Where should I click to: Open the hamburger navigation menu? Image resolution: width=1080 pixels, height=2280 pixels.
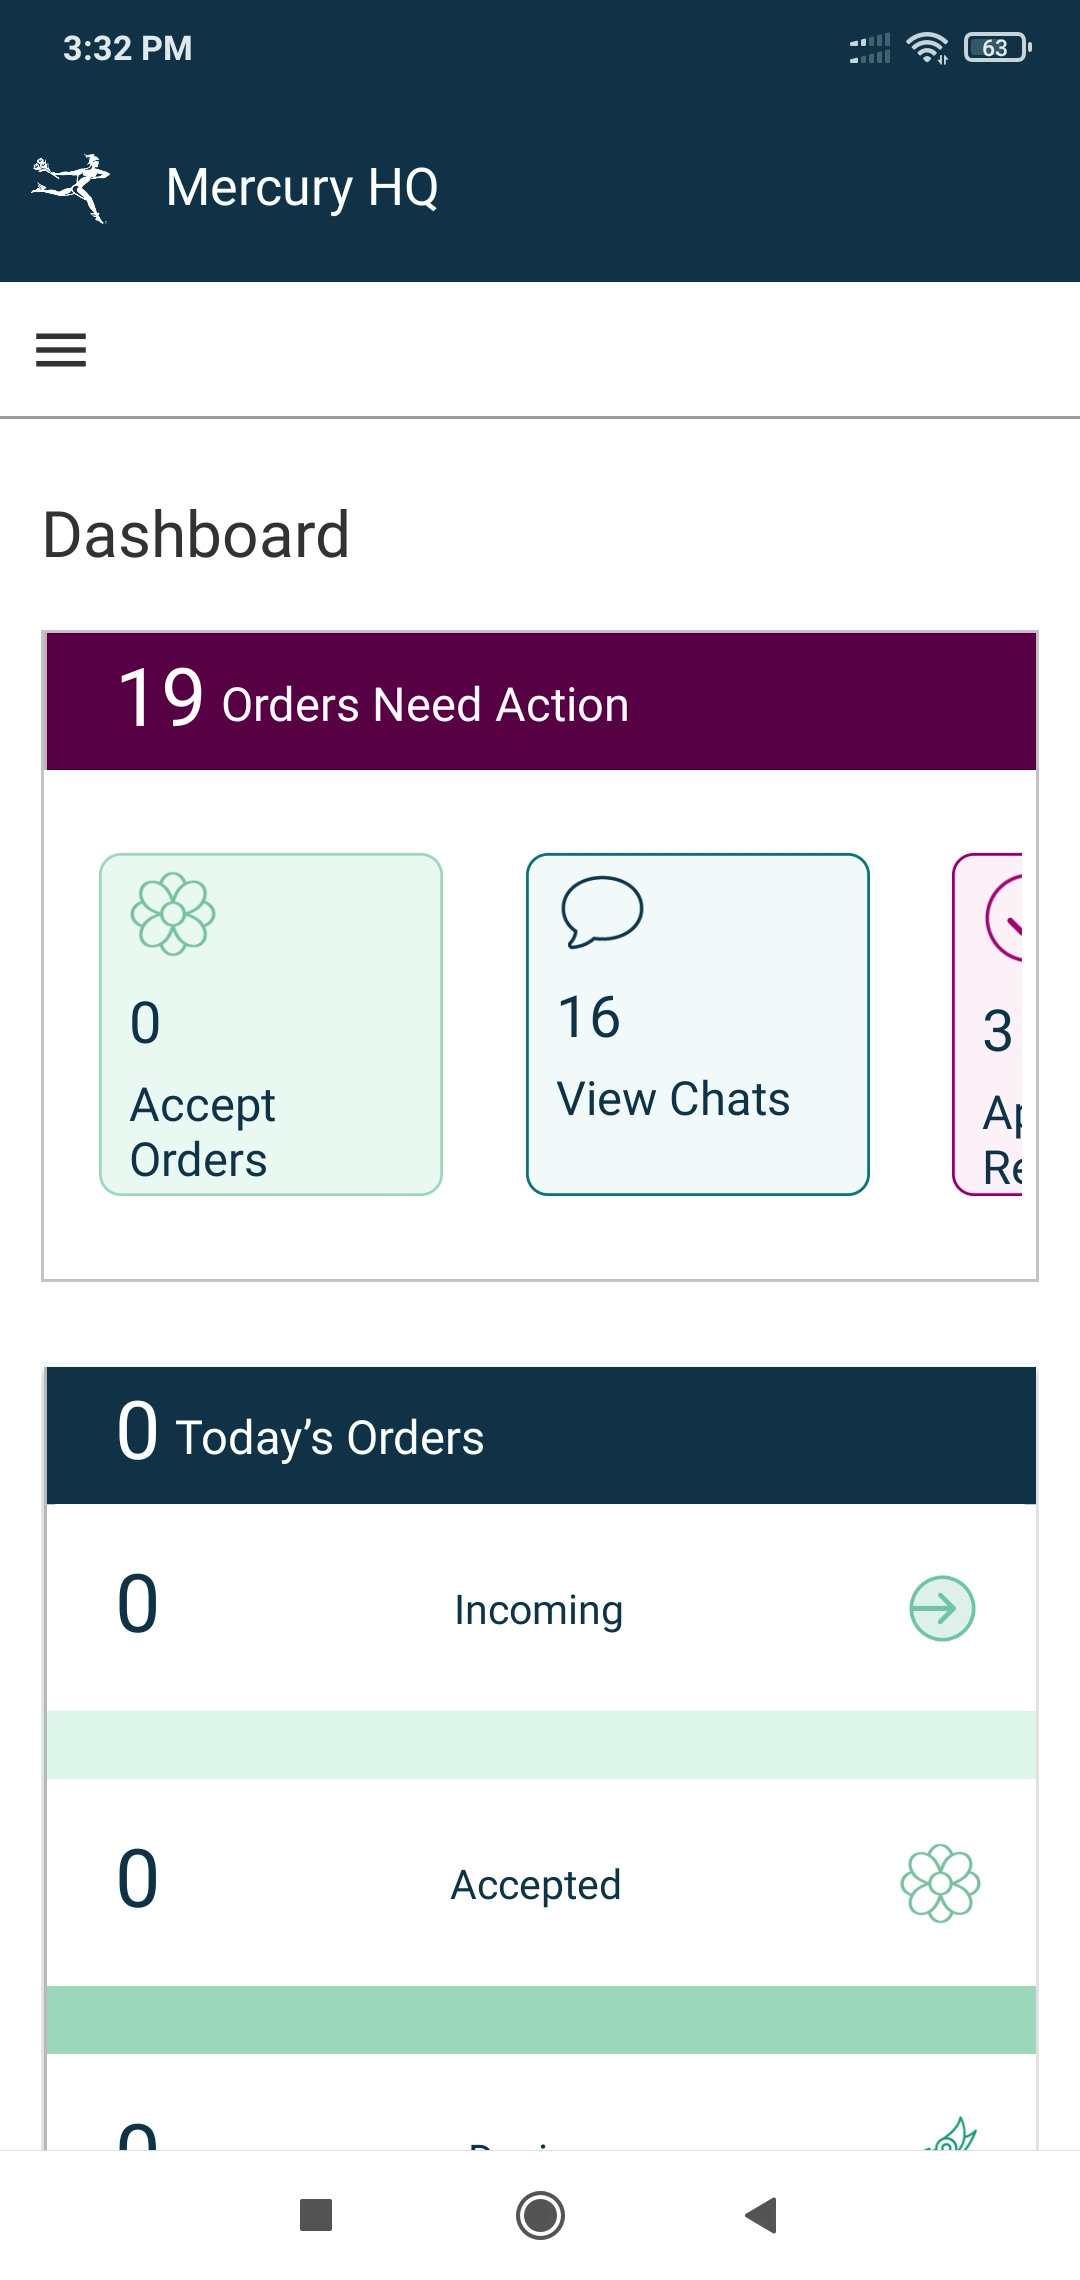pyautogui.click(x=61, y=350)
